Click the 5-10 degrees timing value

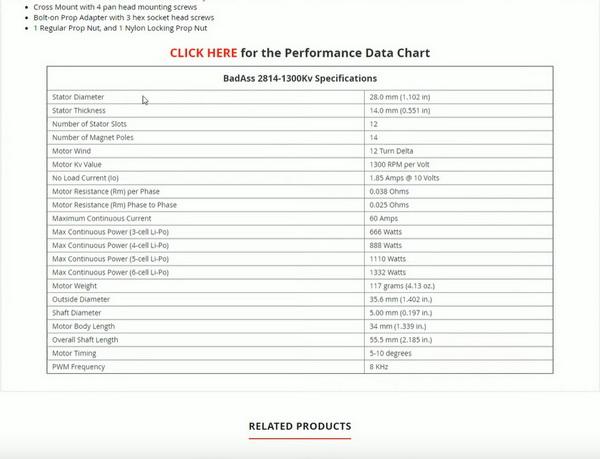pyautogui.click(x=391, y=353)
